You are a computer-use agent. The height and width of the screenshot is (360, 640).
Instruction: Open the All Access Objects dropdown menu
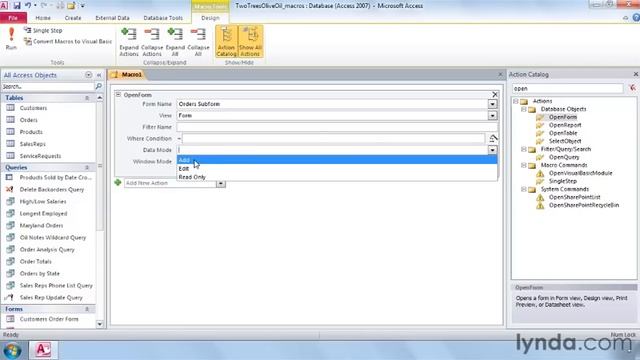click(x=88, y=75)
